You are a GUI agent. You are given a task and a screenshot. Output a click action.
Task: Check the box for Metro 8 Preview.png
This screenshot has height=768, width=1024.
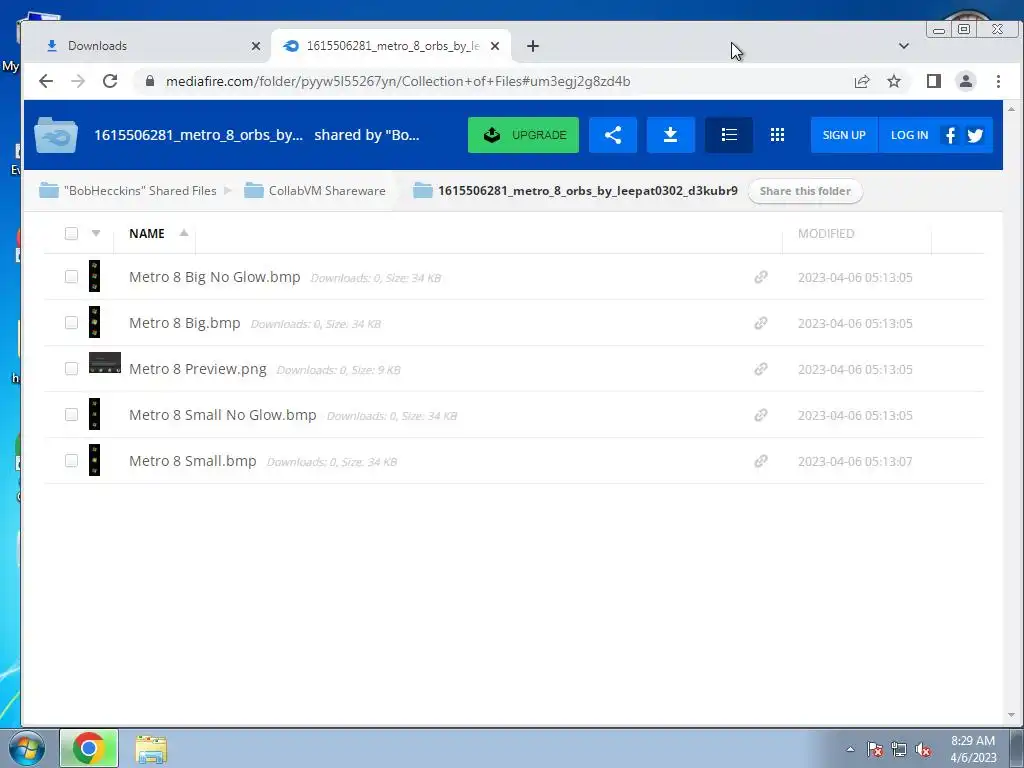point(71,369)
